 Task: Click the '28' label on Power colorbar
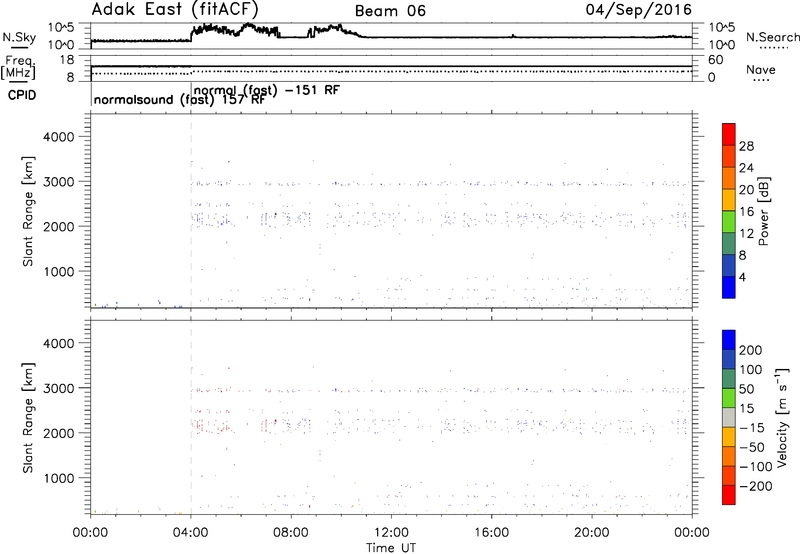[x=746, y=146]
